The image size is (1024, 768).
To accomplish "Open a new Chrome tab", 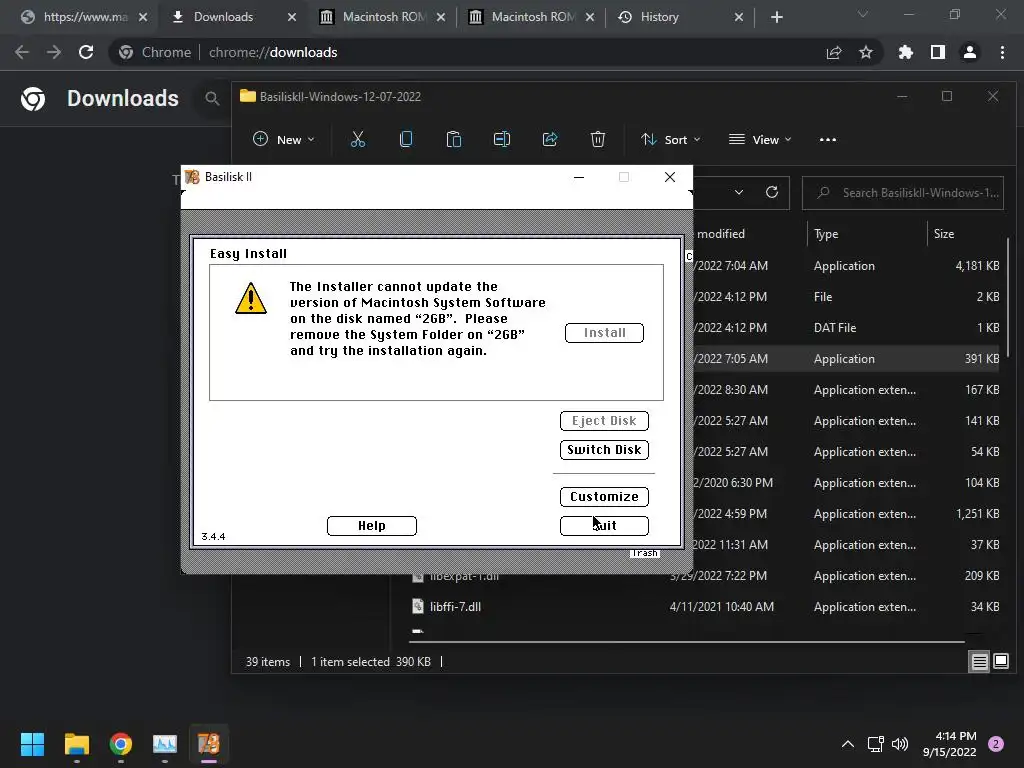I will 776,17.
